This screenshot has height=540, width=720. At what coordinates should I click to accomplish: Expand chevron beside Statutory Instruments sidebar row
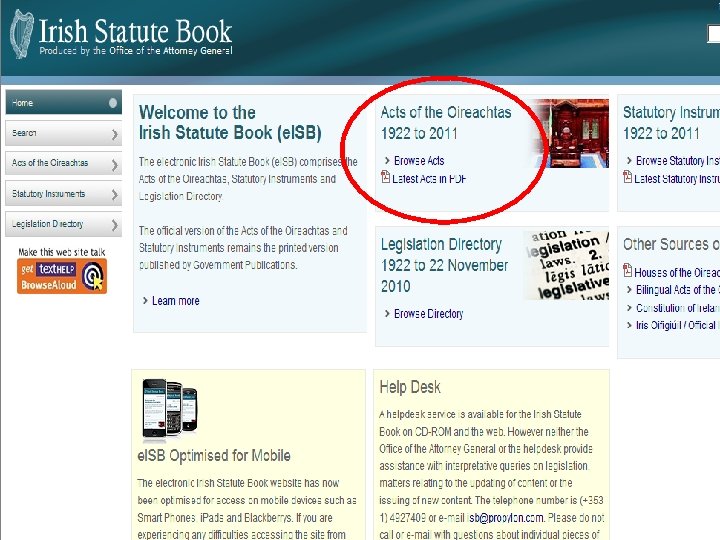point(114,196)
